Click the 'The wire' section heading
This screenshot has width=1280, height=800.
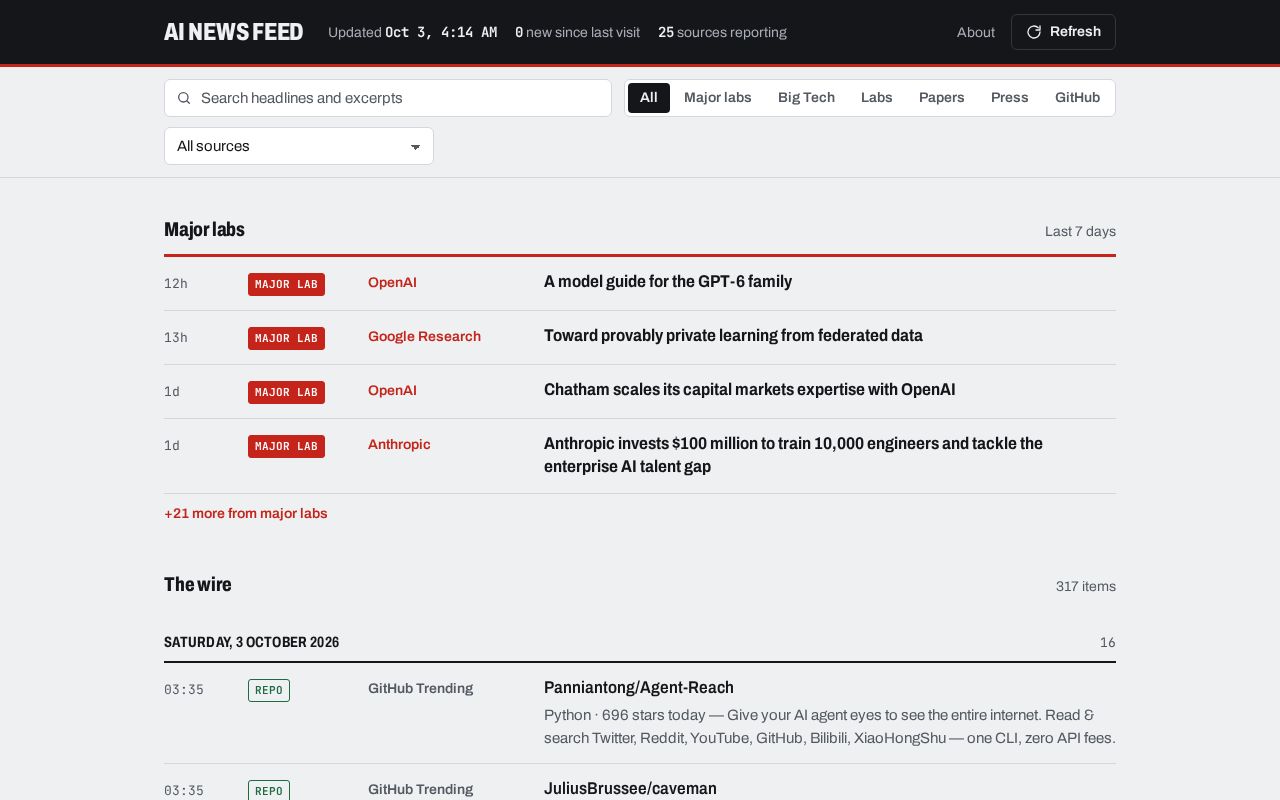198,585
